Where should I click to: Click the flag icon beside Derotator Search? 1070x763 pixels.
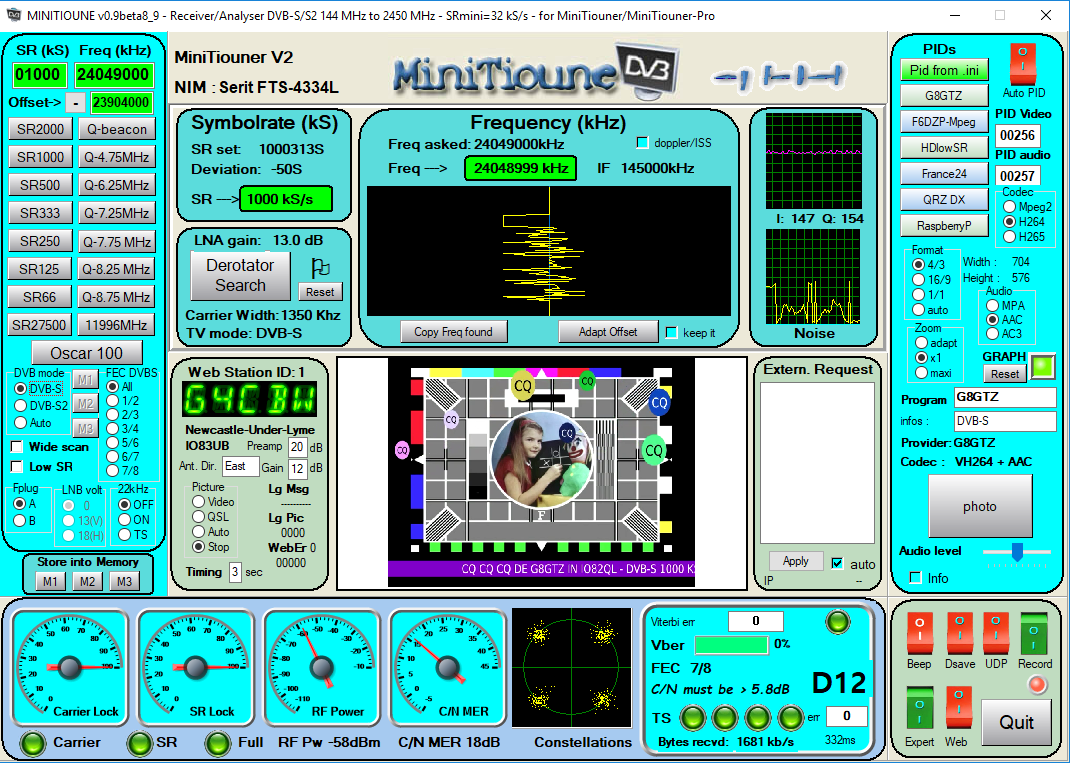tap(319, 268)
